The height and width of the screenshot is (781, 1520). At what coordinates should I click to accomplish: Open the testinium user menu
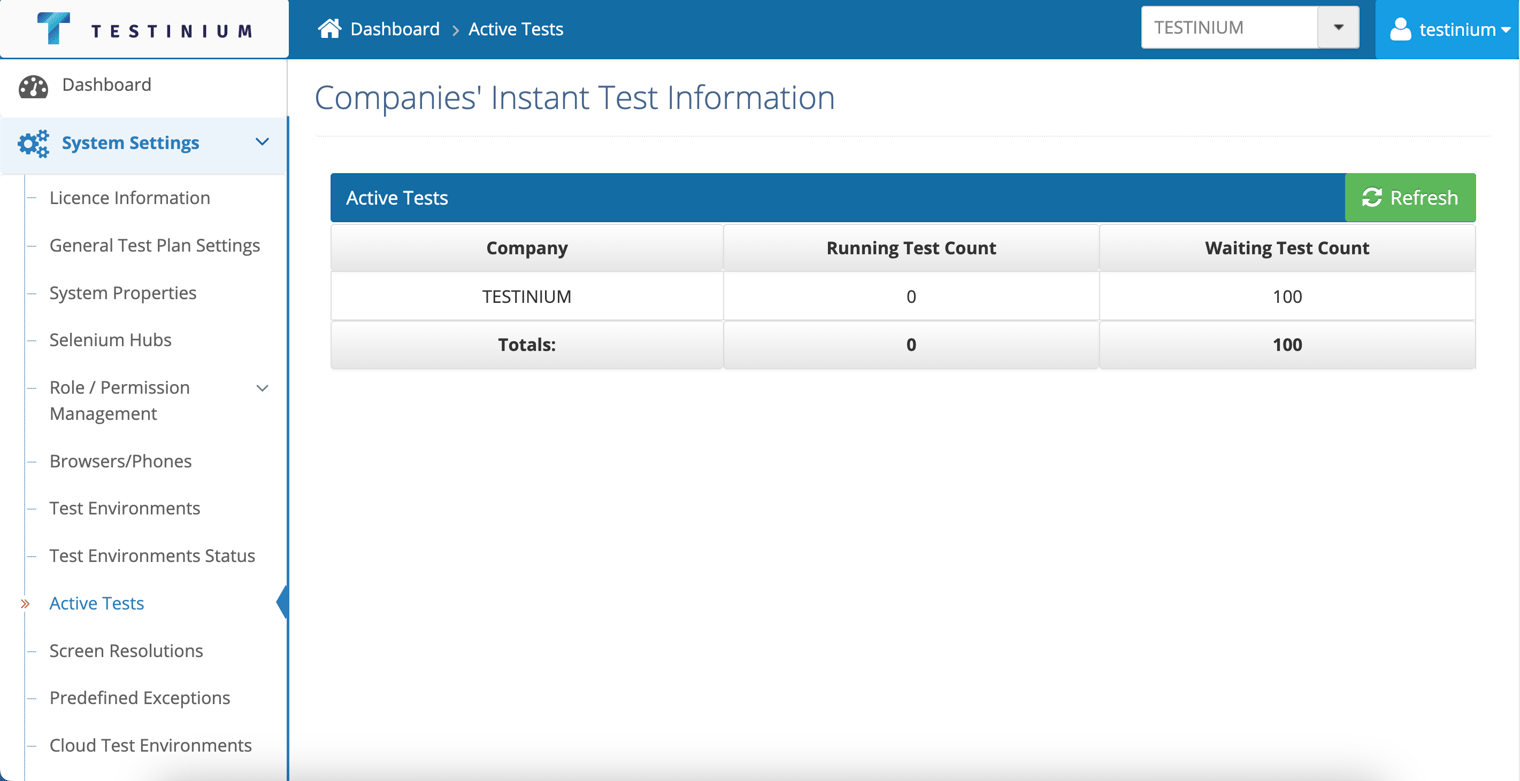point(1448,29)
